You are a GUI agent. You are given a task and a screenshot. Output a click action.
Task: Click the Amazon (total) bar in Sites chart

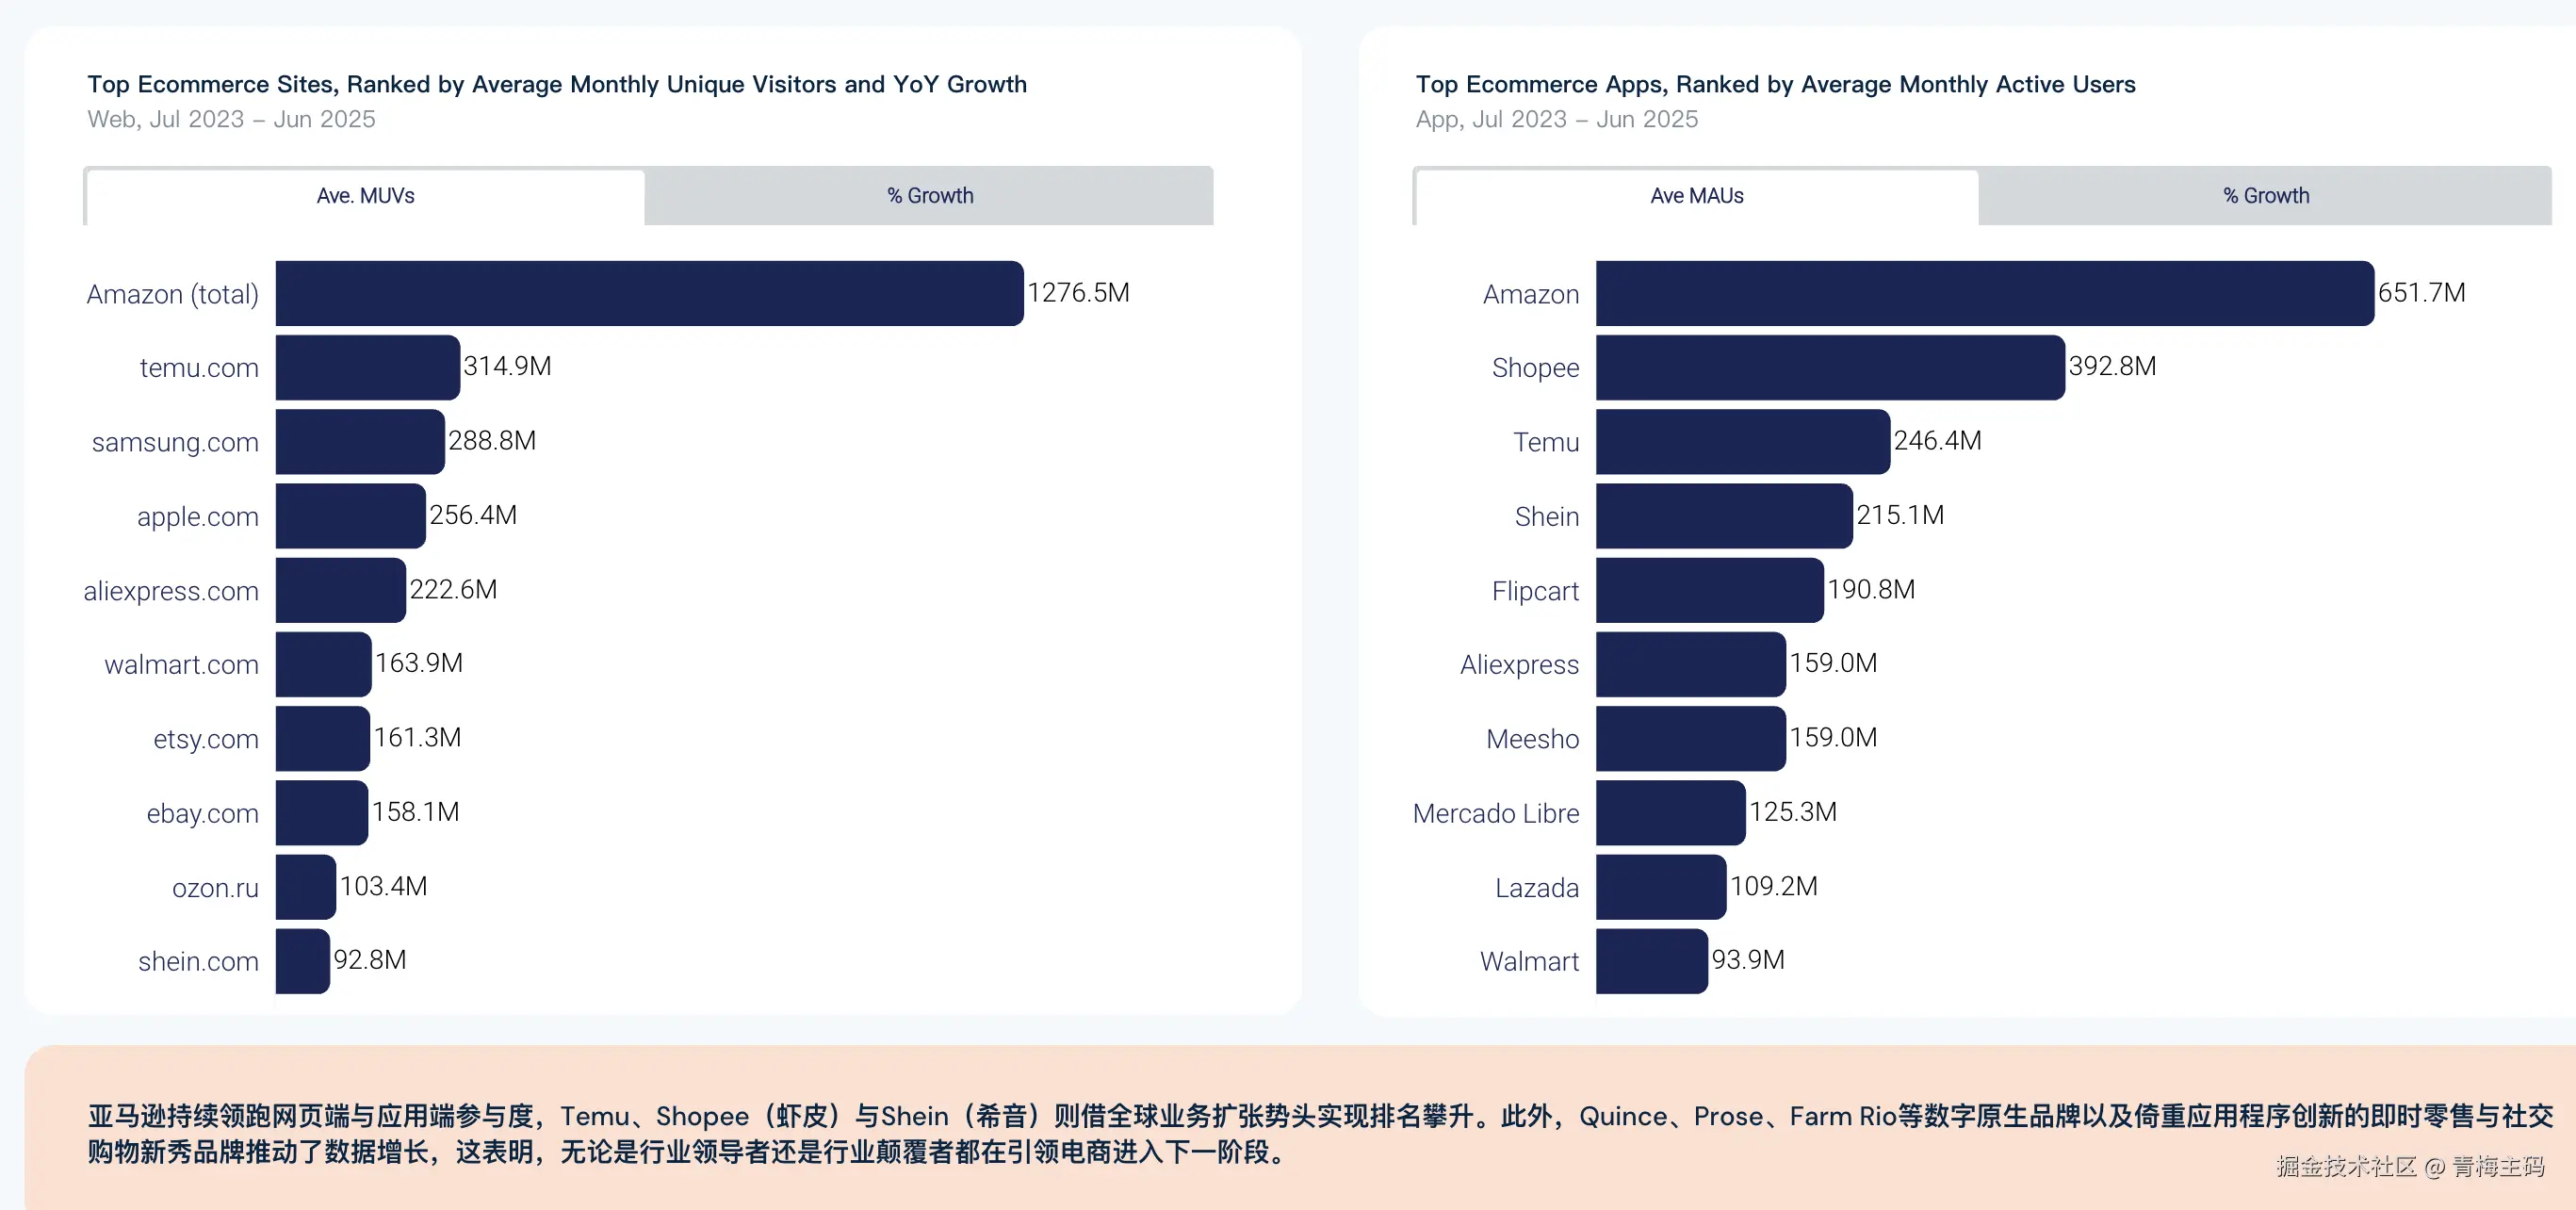point(649,293)
